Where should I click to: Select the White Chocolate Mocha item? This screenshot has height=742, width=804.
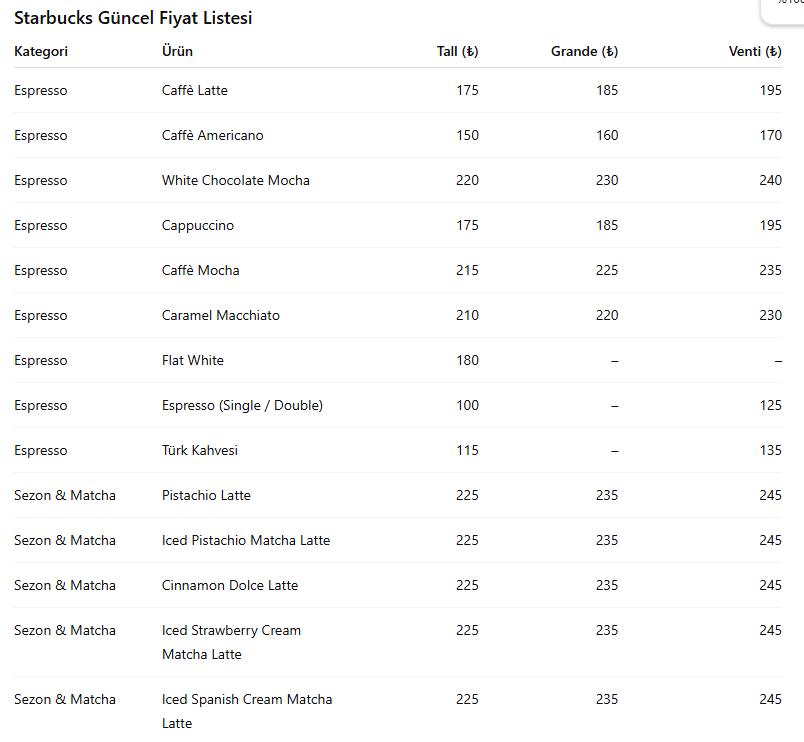pos(236,181)
